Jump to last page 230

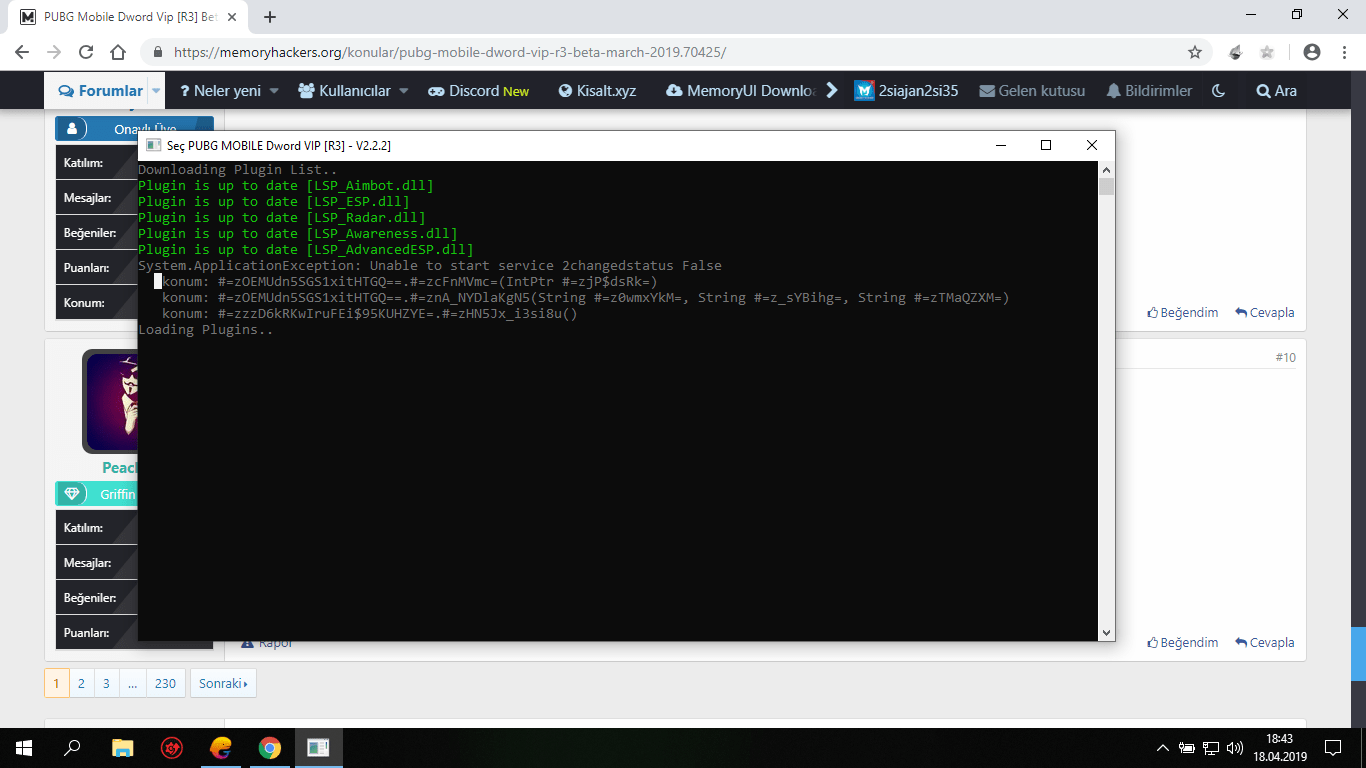165,684
